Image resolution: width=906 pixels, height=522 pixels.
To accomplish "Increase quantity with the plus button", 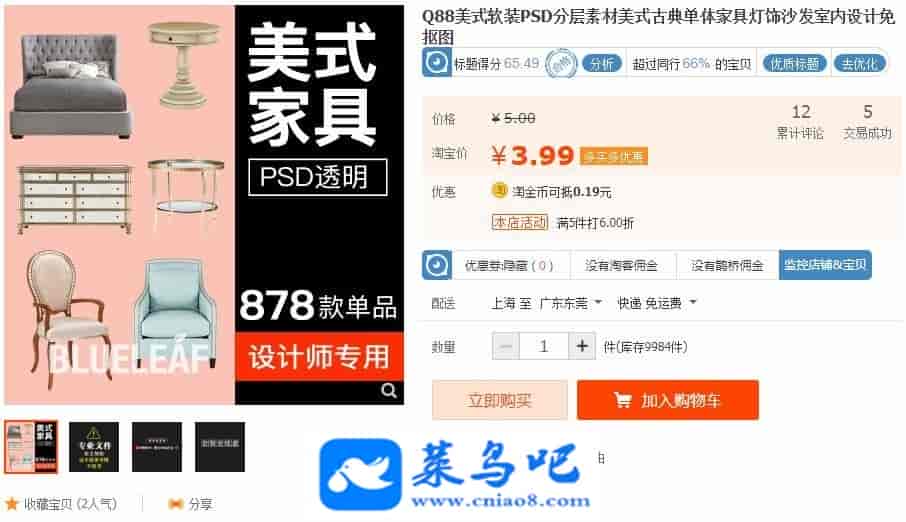I will (x=582, y=346).
